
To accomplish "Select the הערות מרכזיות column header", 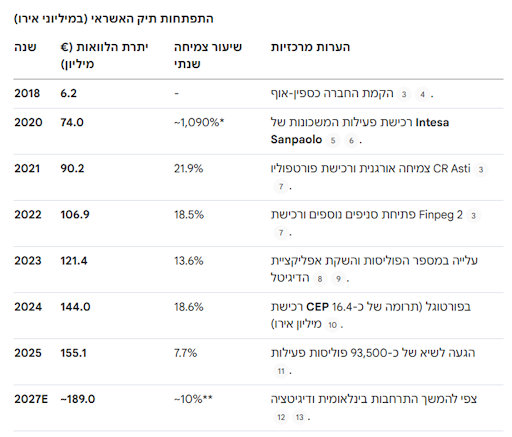I will coord(310,47).
